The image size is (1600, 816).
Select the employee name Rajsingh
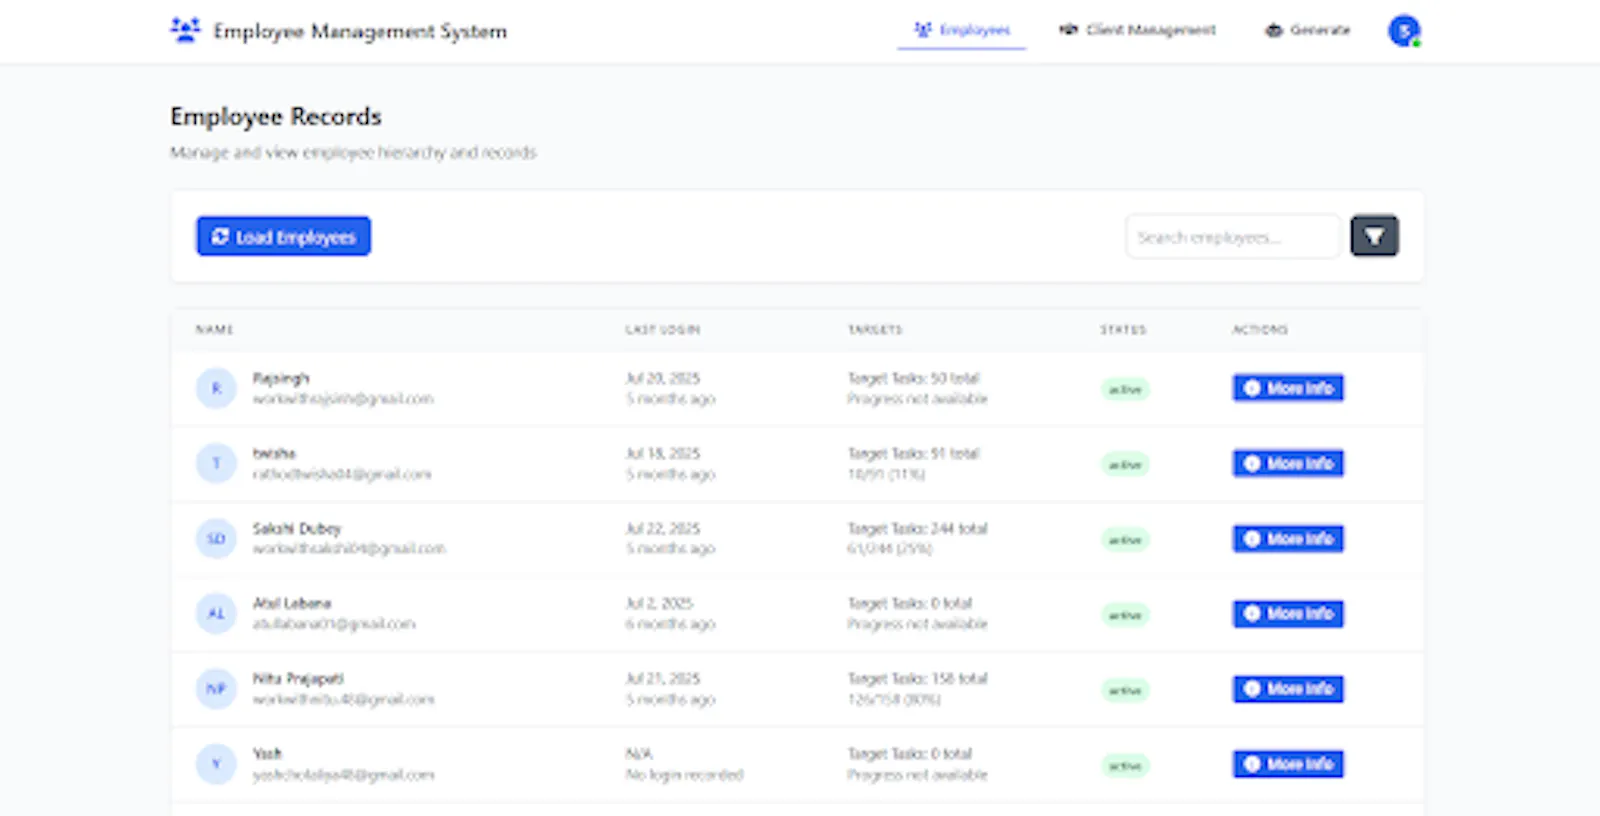(x=281, y=378)
